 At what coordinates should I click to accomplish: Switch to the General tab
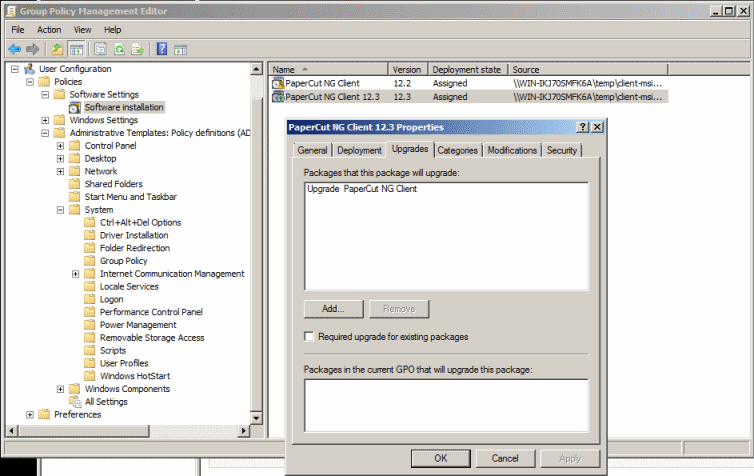click(312, 150)
